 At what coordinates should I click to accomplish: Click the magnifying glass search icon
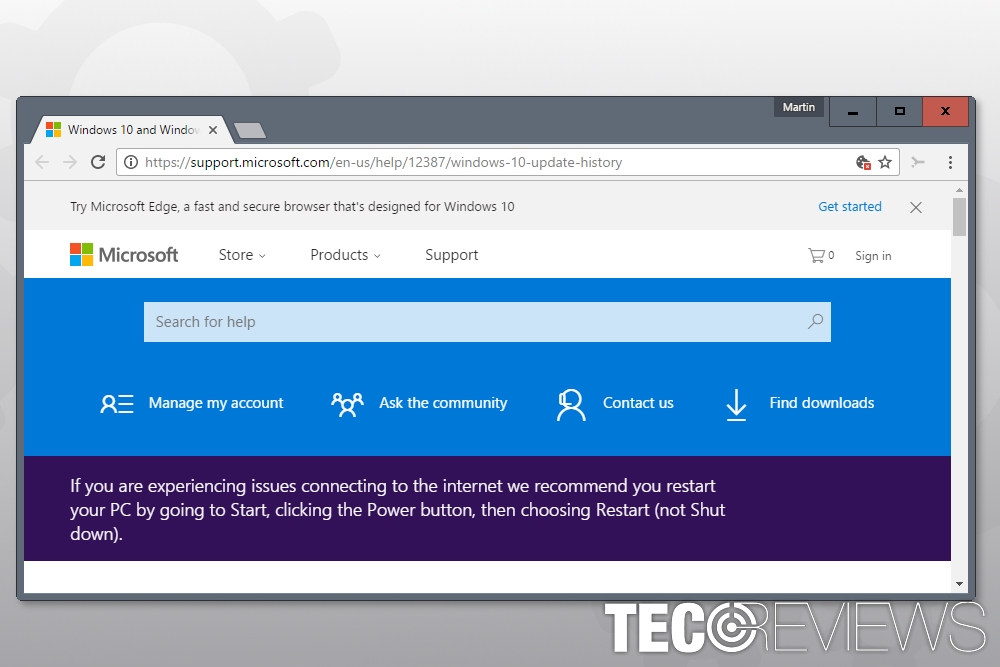[x=815, y=321]
